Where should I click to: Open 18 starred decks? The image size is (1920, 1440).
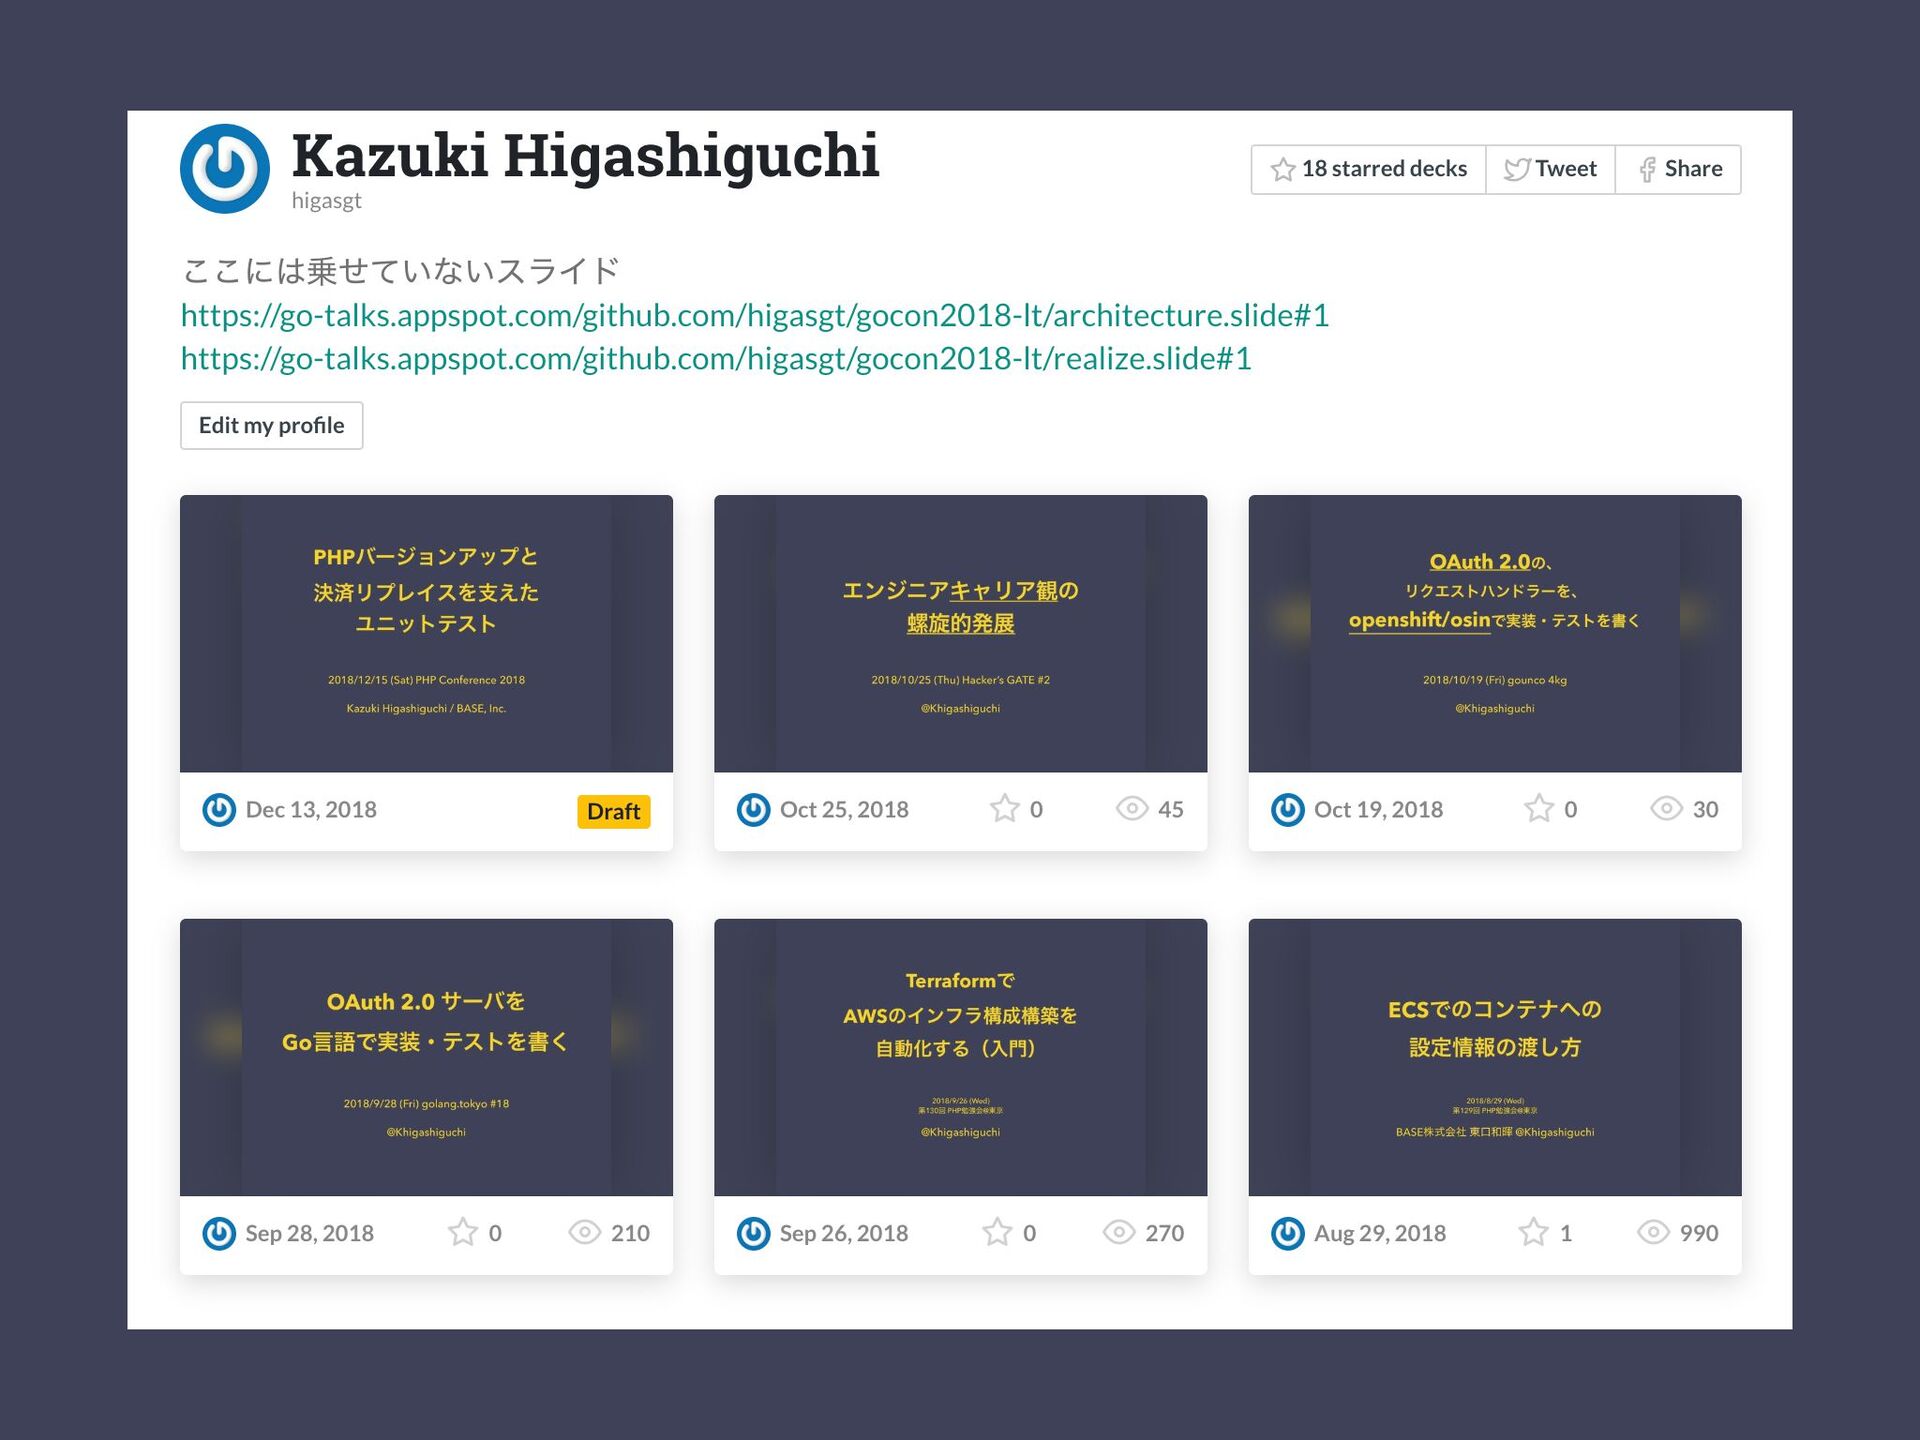(x=1367, y=169)
